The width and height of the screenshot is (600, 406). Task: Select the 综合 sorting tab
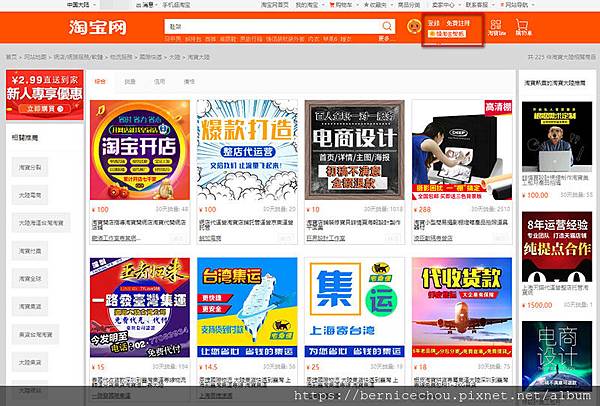(100, 82)
